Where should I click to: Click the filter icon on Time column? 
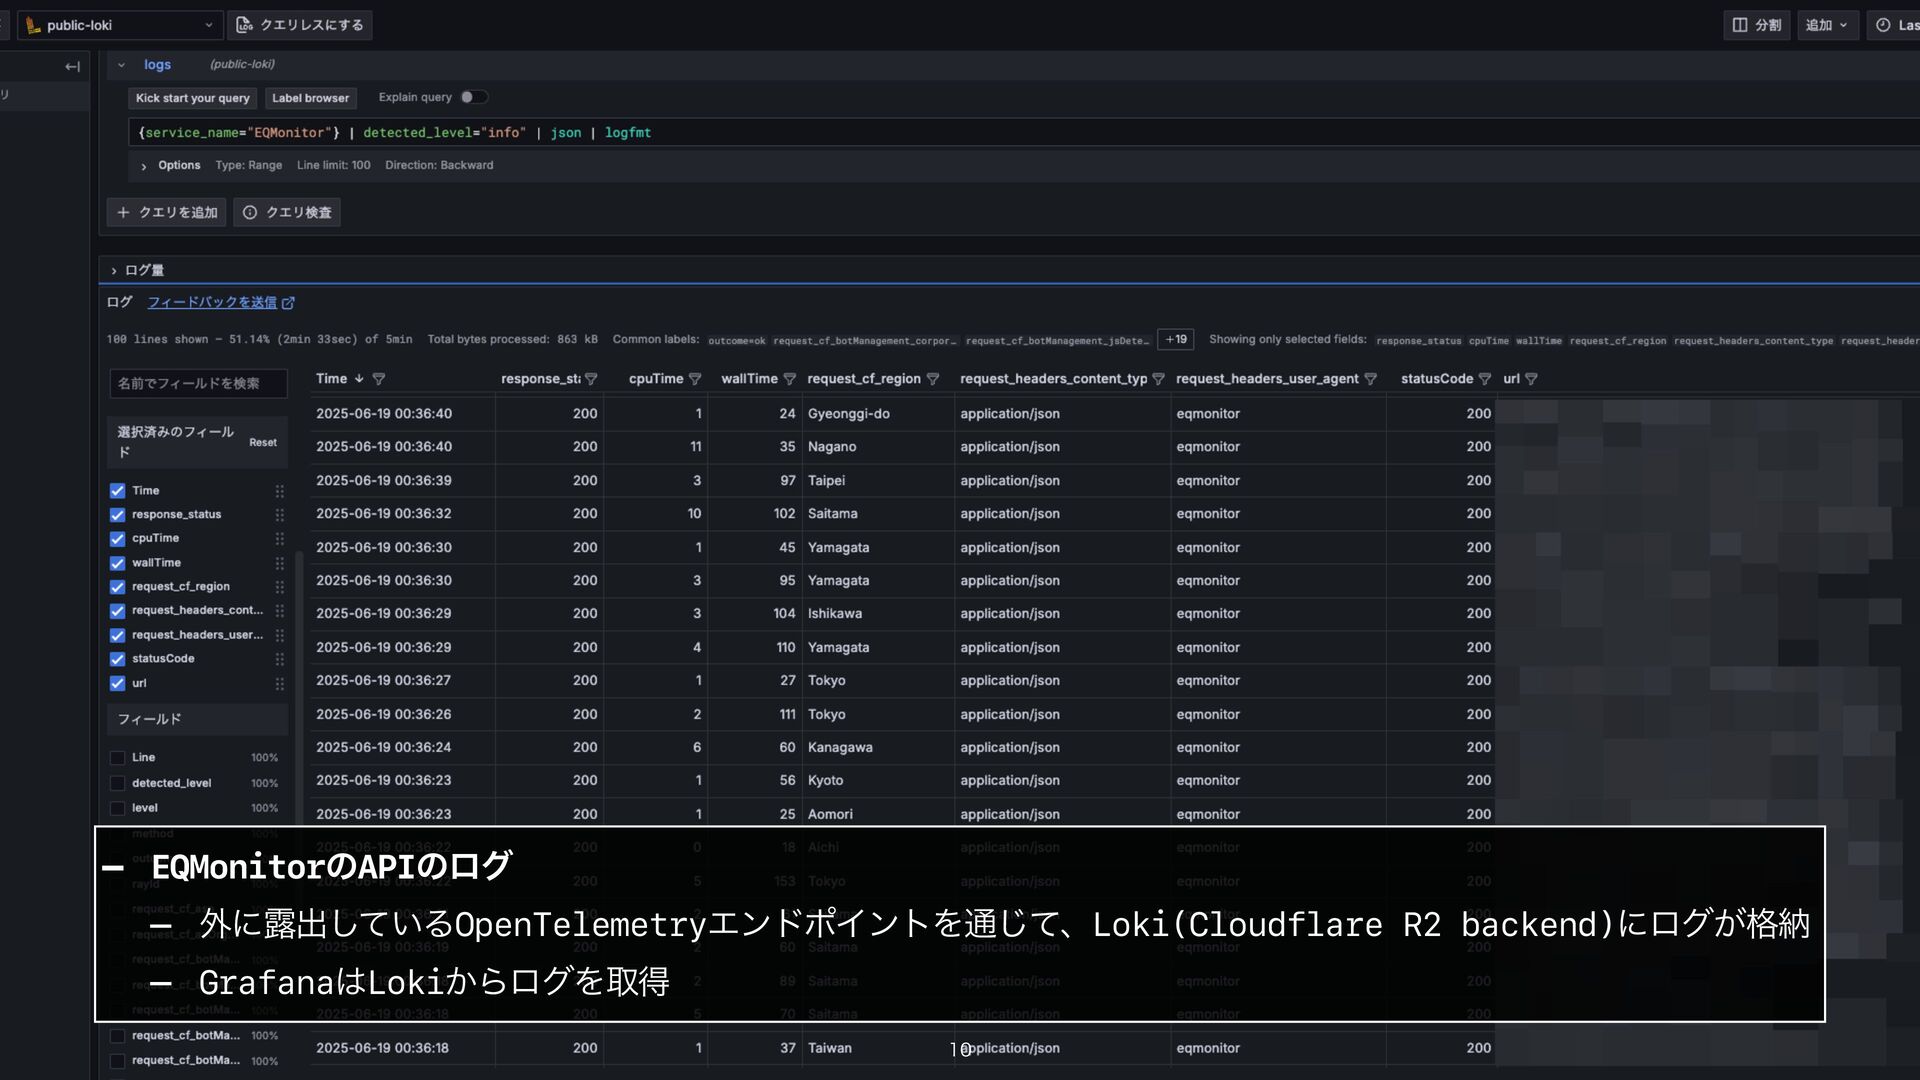pyautogui.click(x=379, y=379)
